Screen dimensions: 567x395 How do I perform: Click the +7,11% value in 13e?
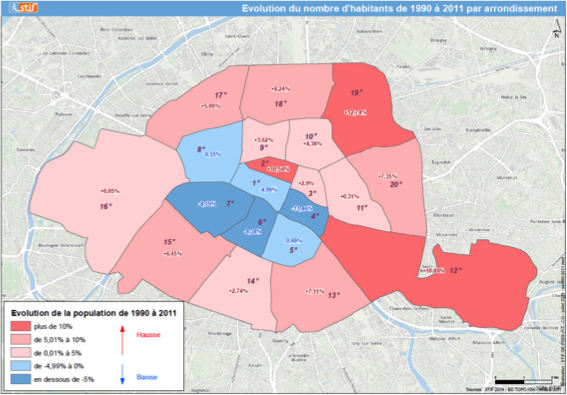[x=315, y=291]
